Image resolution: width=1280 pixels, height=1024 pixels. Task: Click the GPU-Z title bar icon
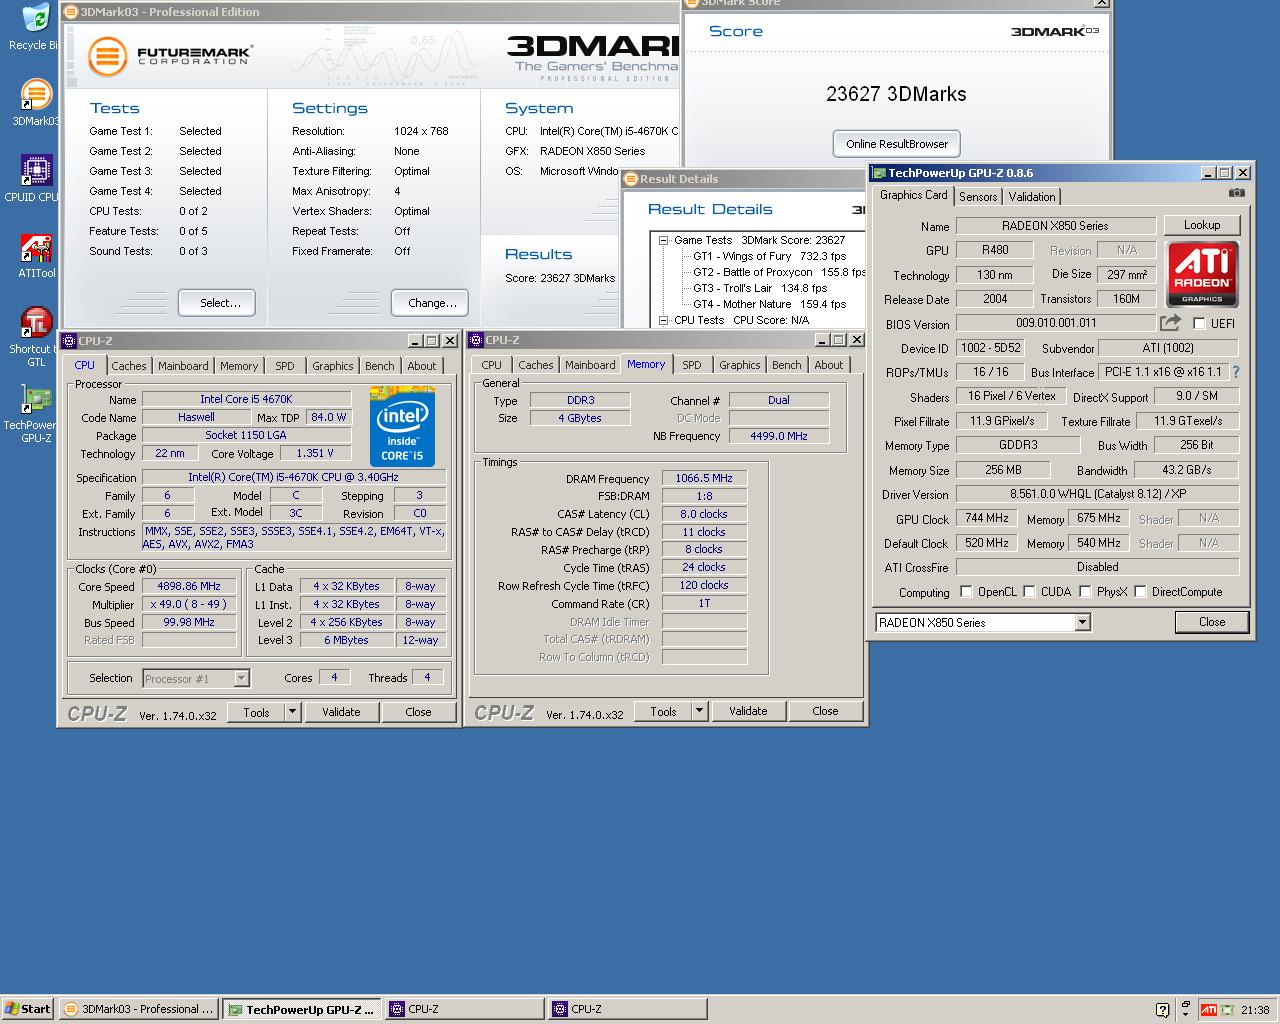point(879,173)
